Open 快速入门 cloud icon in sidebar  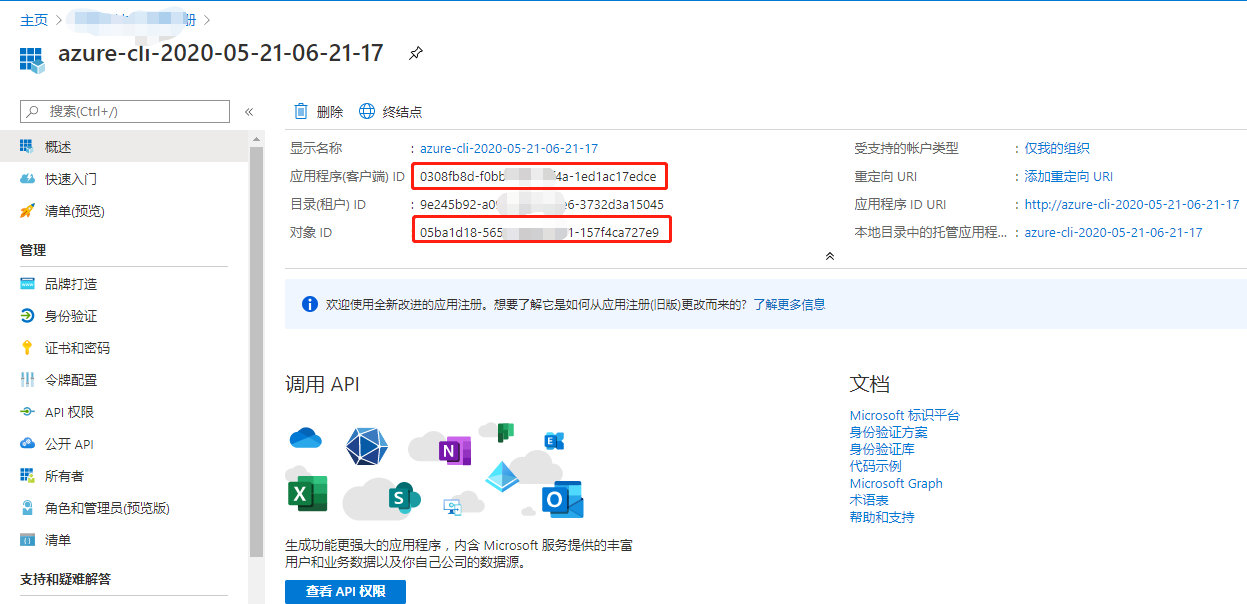pyautogui.click(x=27, y=179)
